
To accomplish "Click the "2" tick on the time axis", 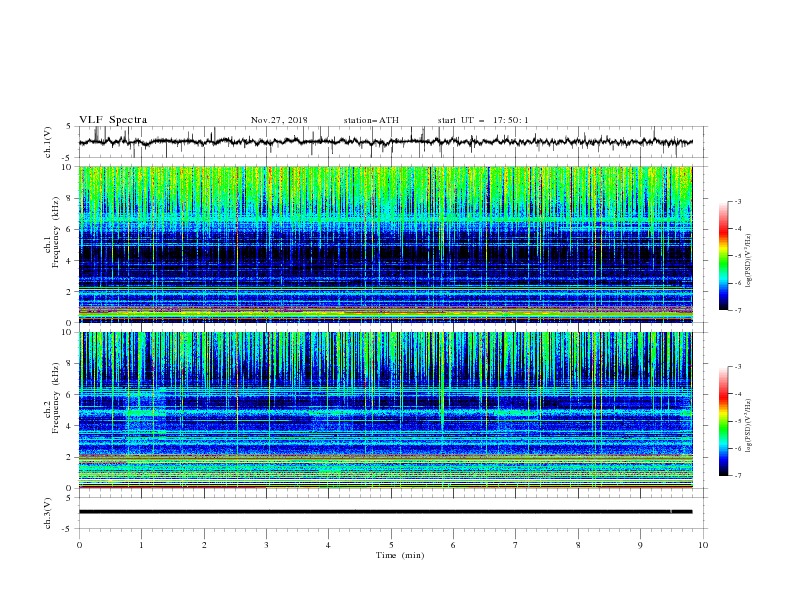I will click(x=204, y=545).
